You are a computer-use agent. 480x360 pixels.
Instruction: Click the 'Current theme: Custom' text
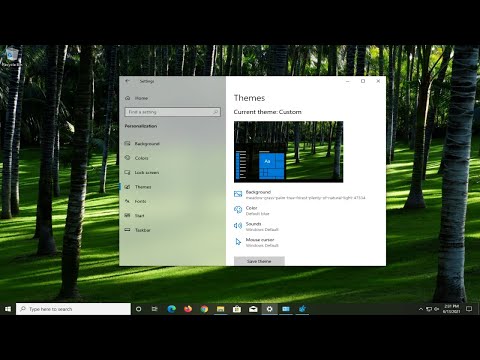(x=267, y=112)
